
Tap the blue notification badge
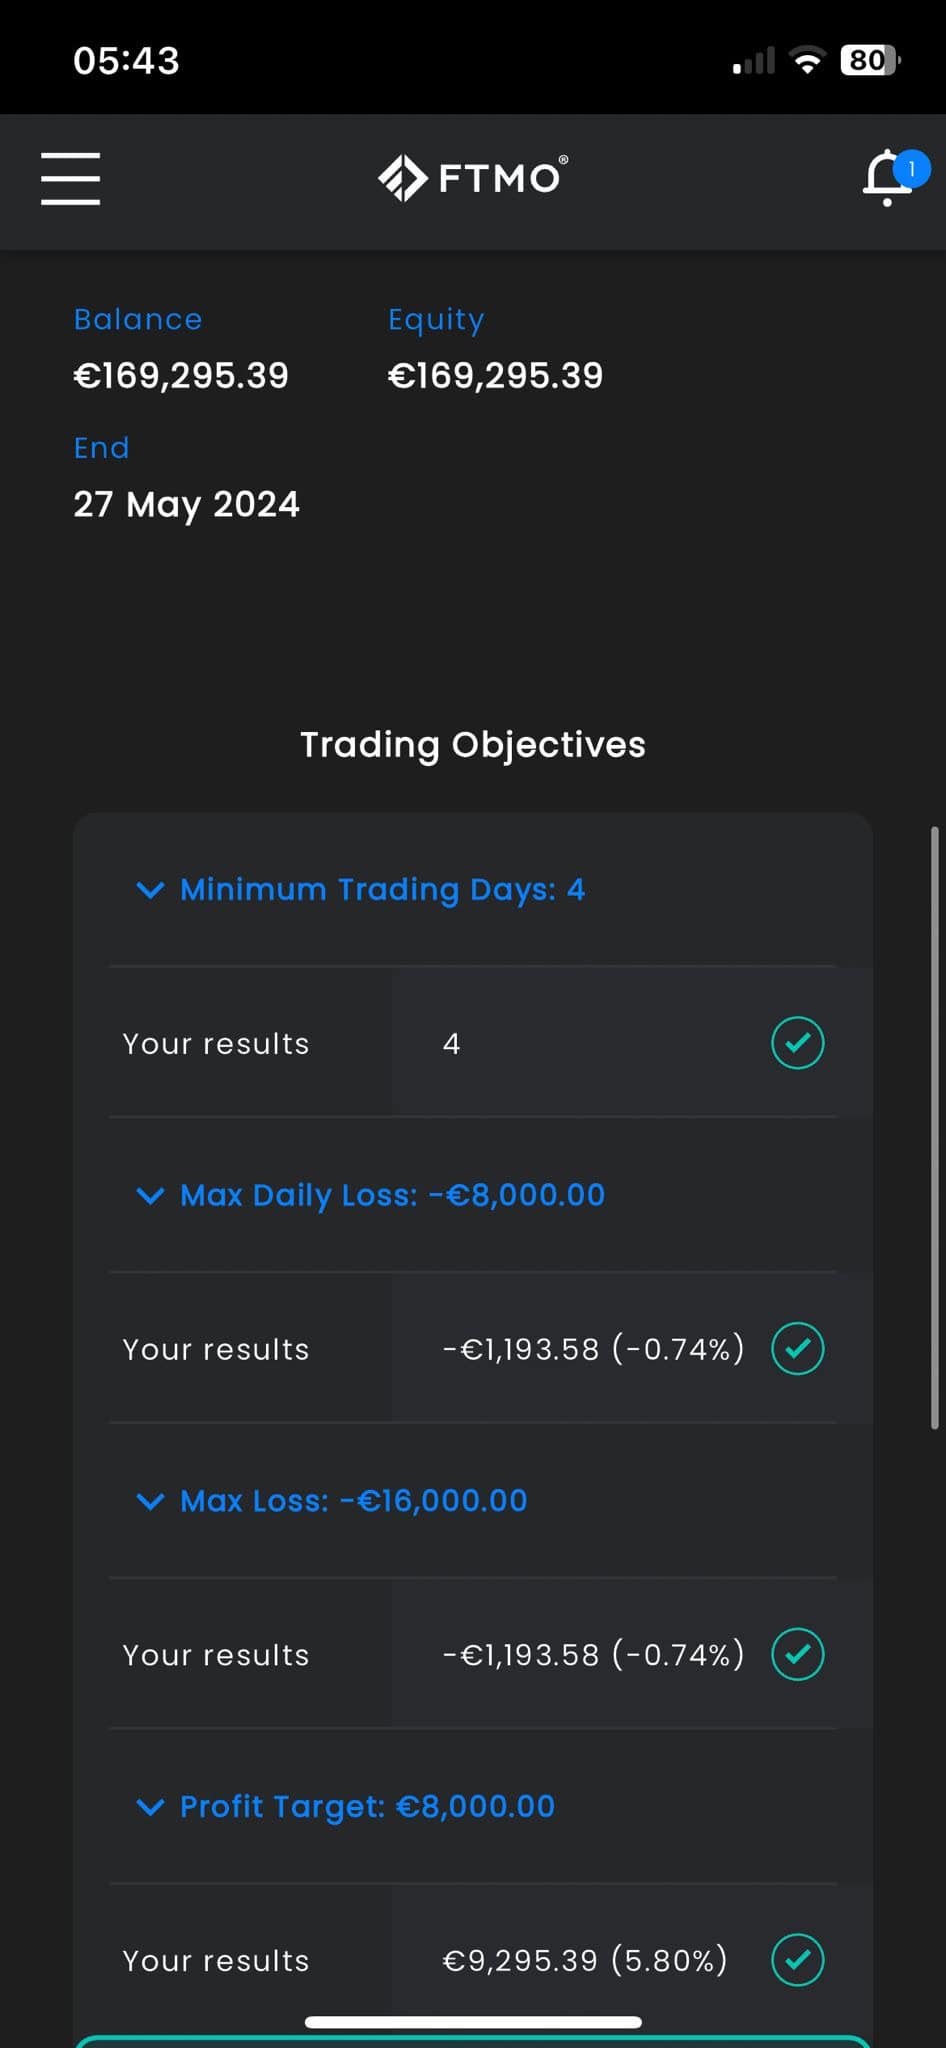click(x=911, y=168)
